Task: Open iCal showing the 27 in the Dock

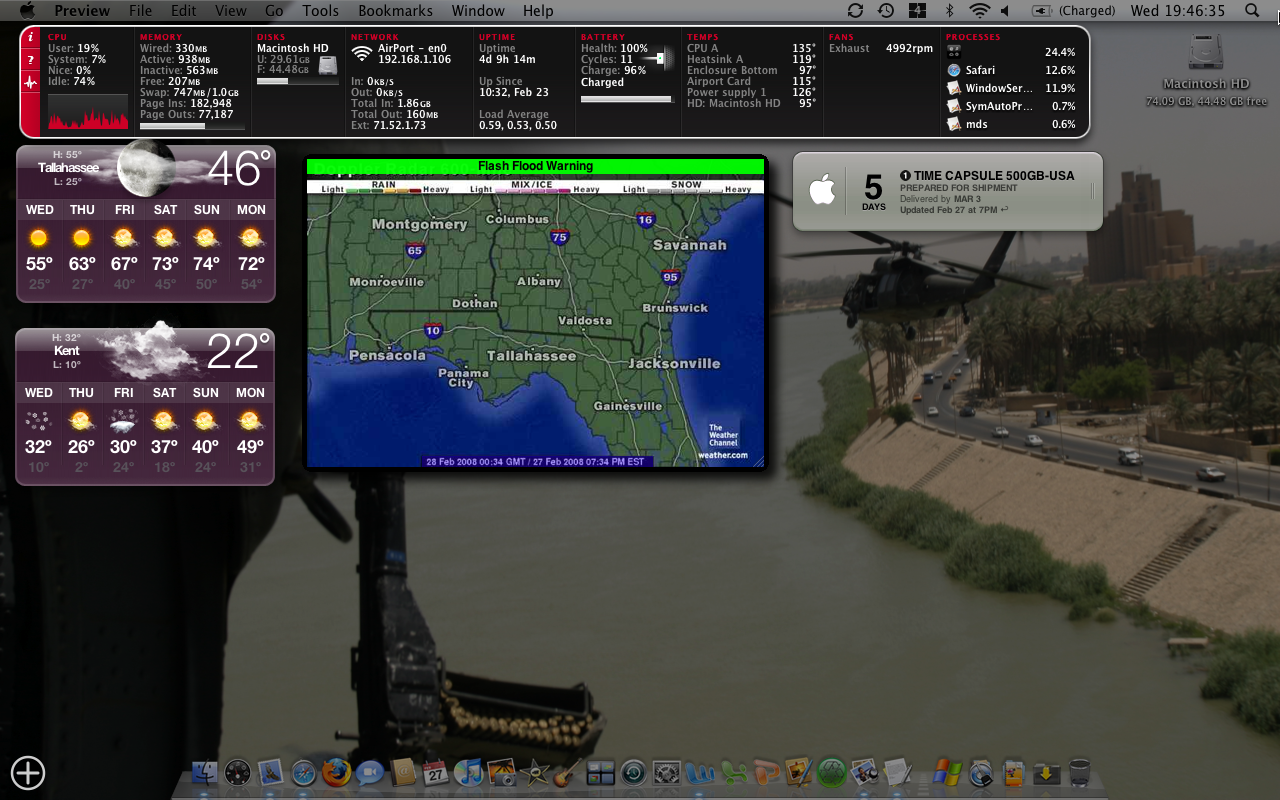Action: pyautogui.click(x=434, y=772)
